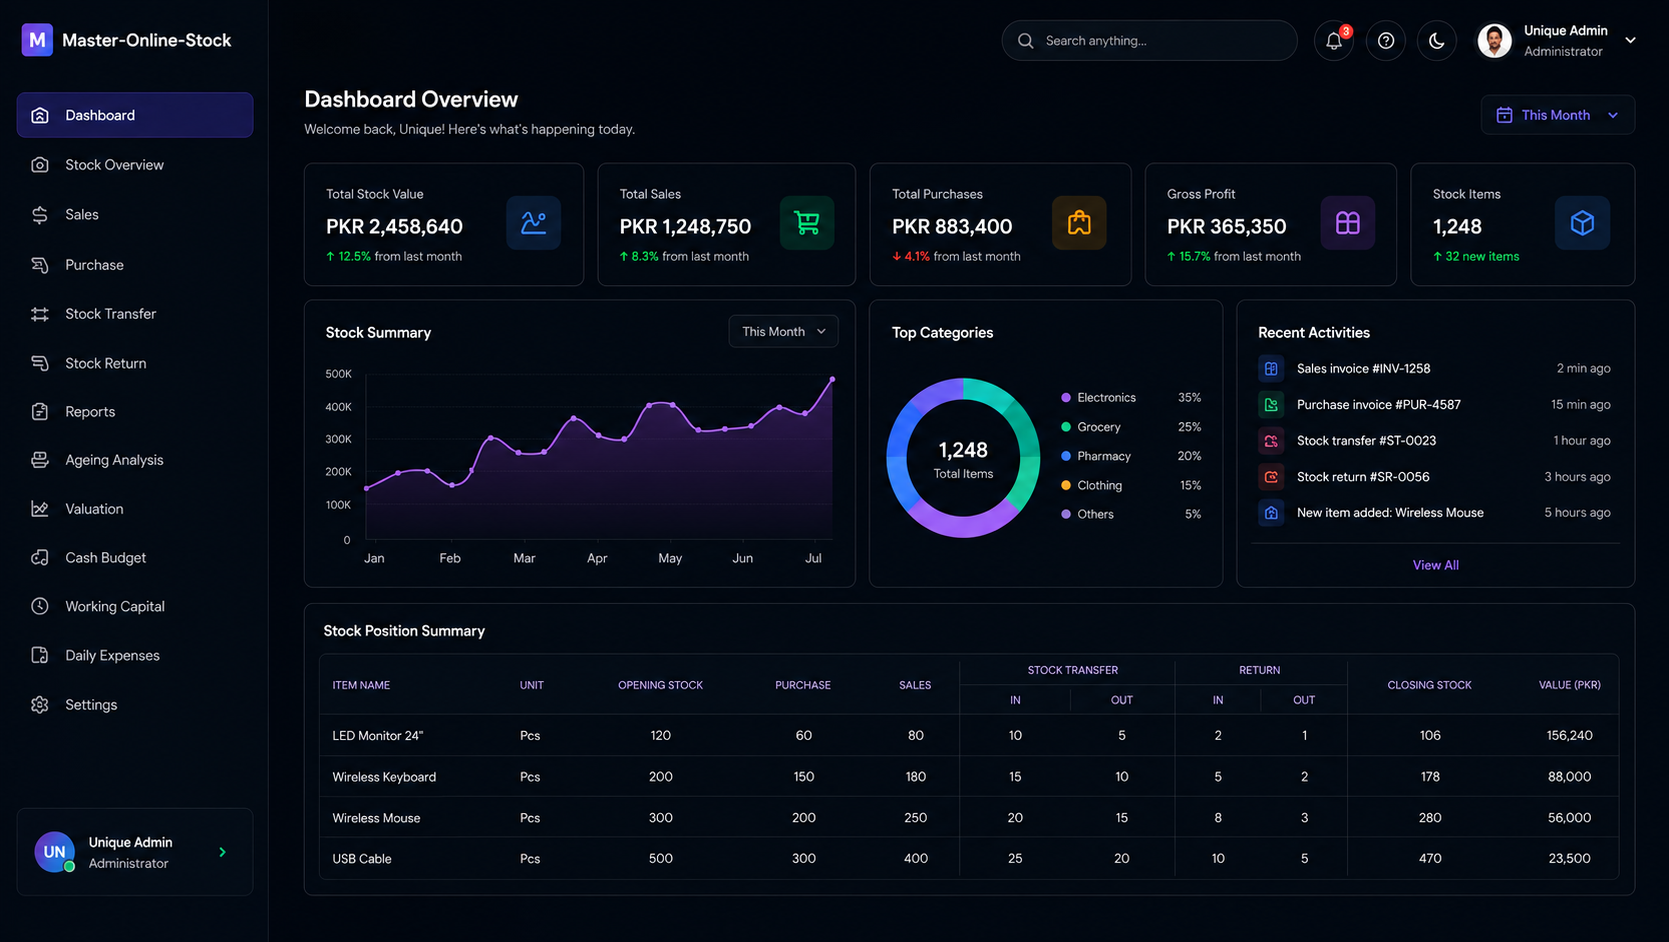The width and height of the screenshot is (1669, 942).
Task: Click the New item added Wireless Mouse icon
Action: (x=1271, y=512)
